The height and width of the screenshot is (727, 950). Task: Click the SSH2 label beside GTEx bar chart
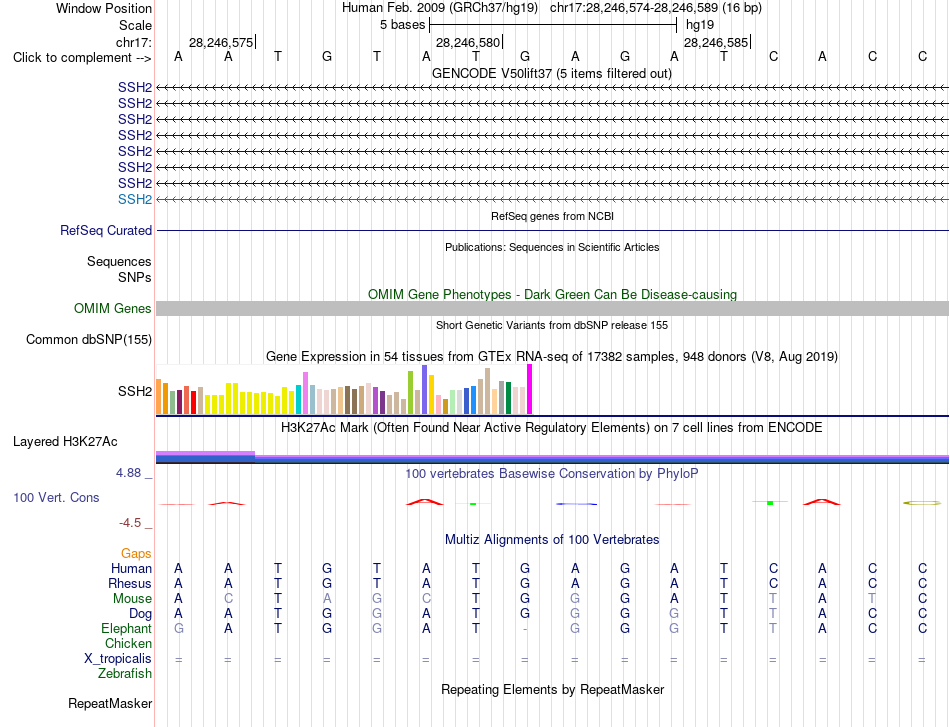pyautogui.click(x=135, y=391)
